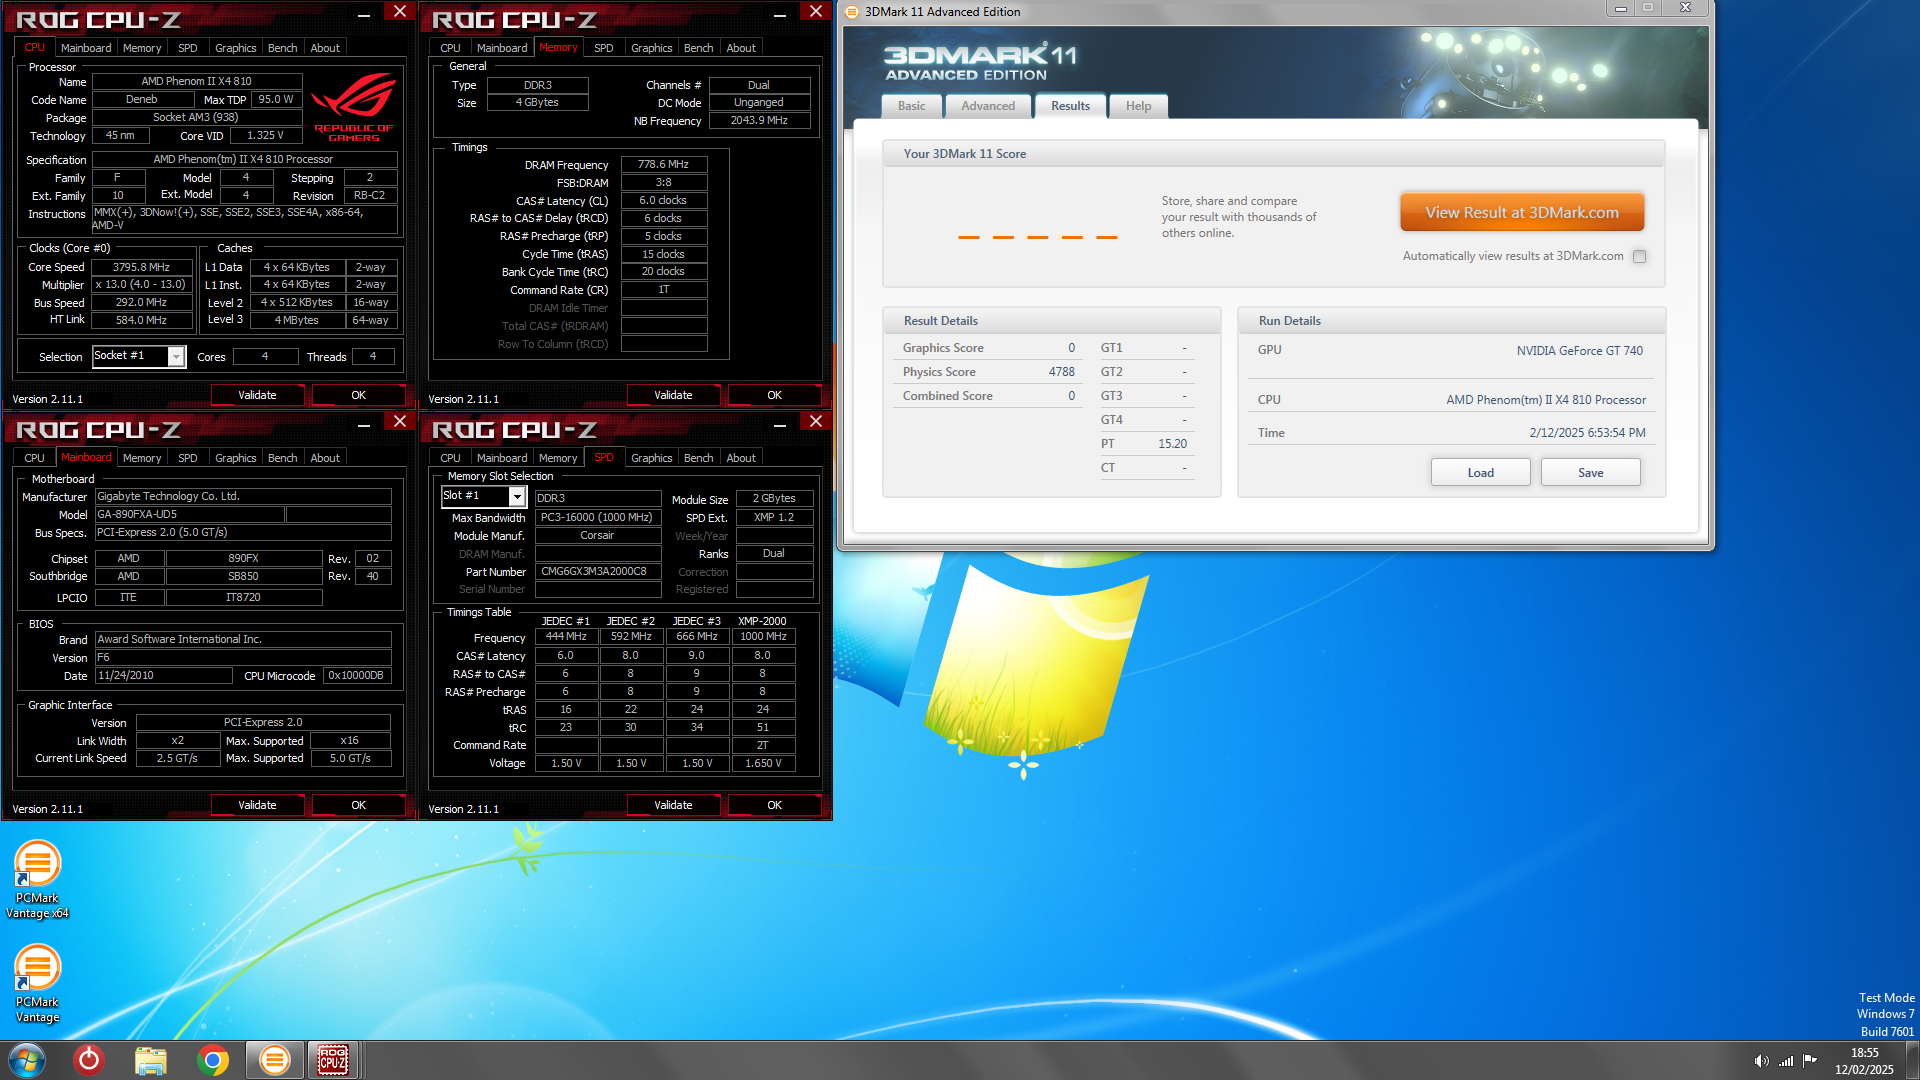Click Module Manuf. Corsair field
Screen dimensions: 1920x1080
point(598,536)
